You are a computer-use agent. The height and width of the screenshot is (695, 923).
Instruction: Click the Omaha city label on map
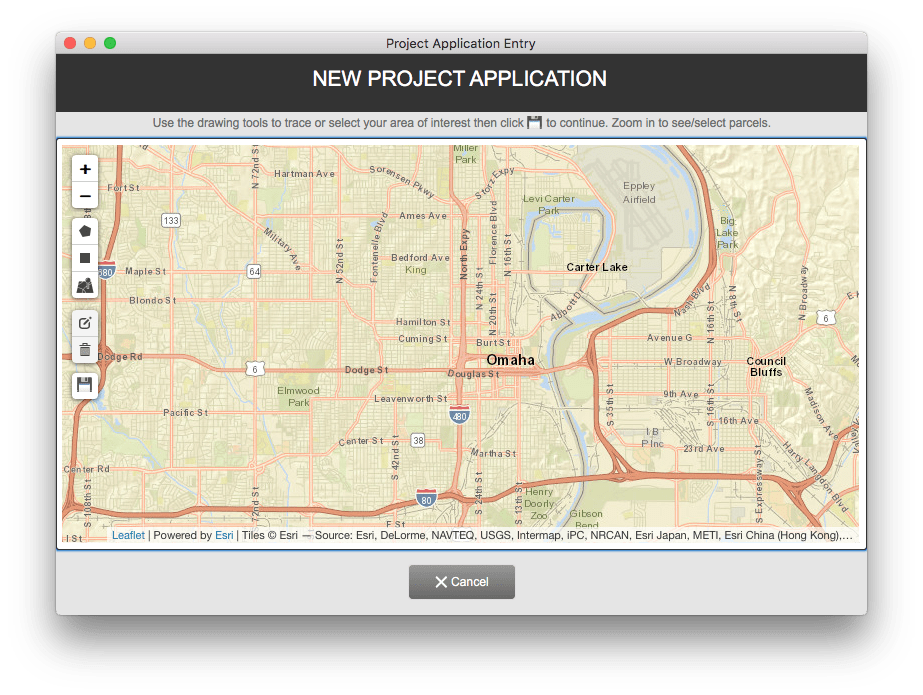[x=510, y=360]
